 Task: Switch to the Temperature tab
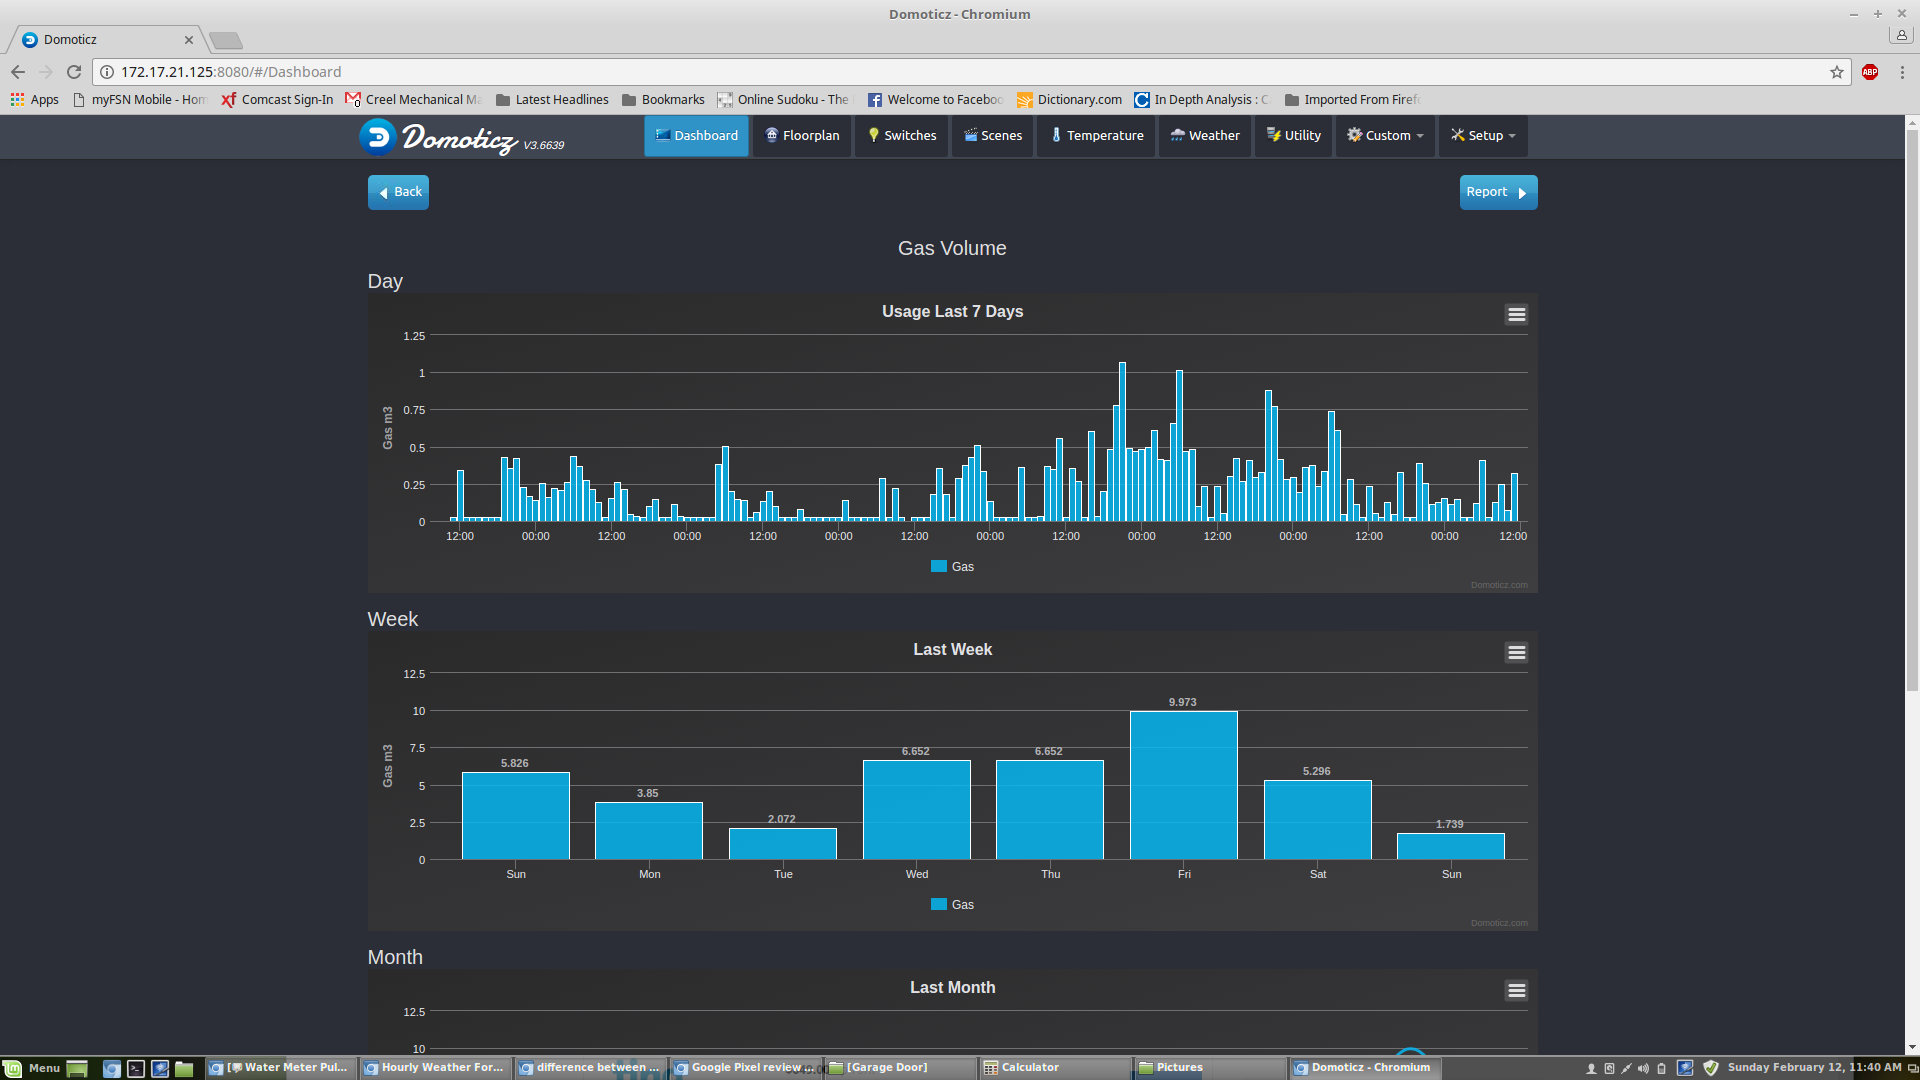(x=1096, y=136)
